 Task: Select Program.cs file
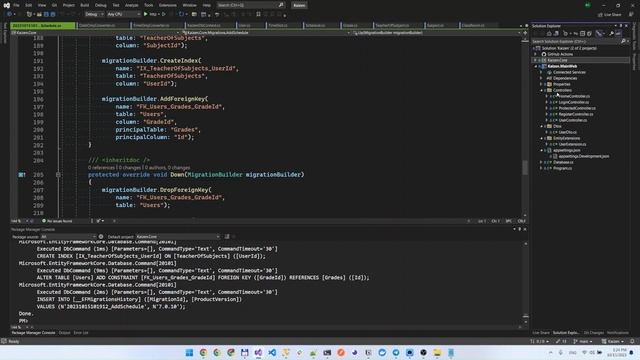(x=562, y=168)
